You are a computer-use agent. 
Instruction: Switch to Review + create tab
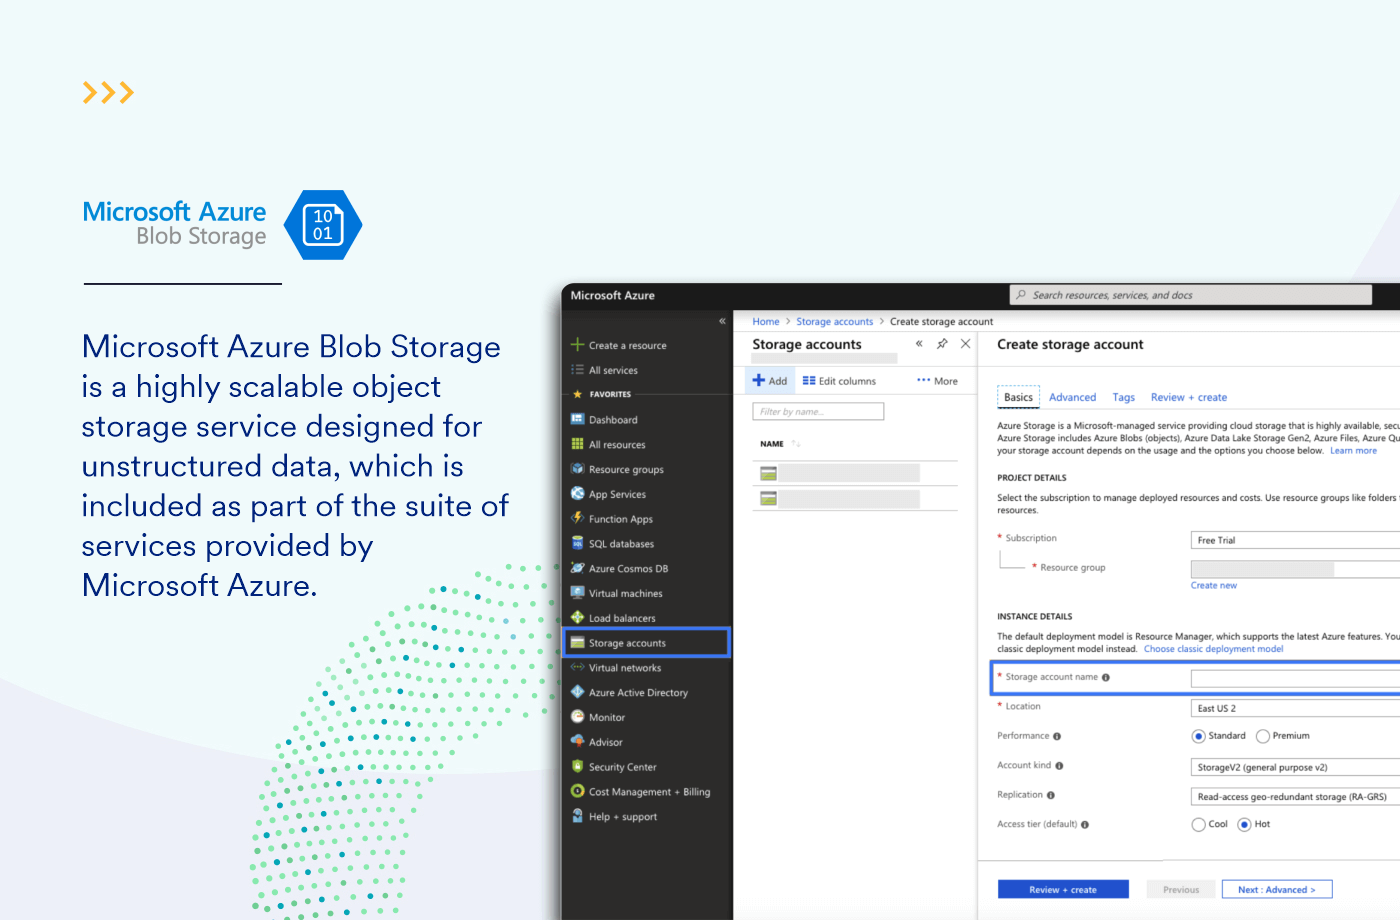[x=1189, y=397]
